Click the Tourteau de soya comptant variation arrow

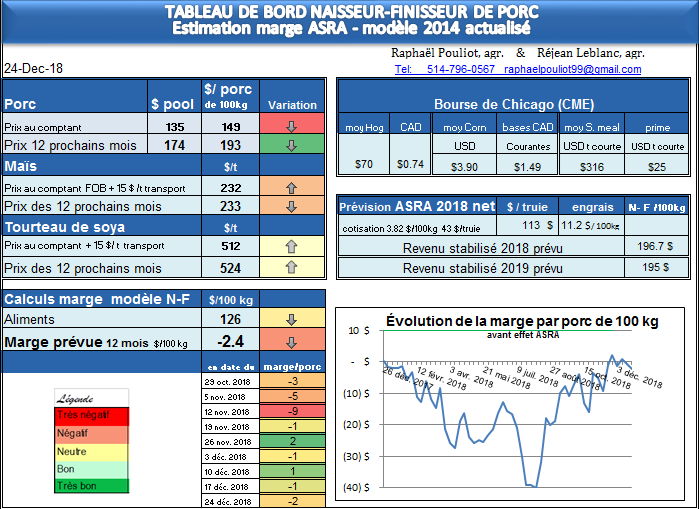[292, 246]
